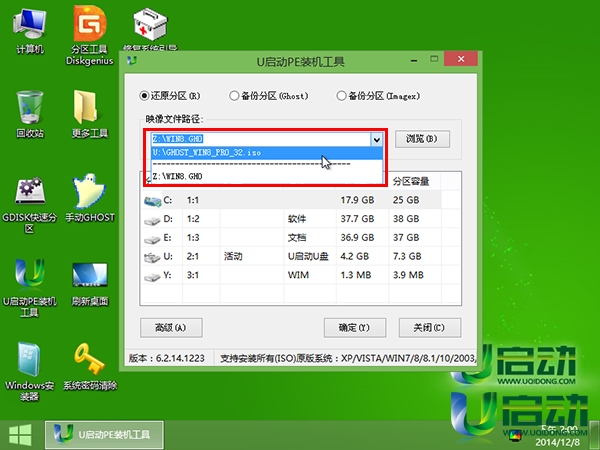Click the 17.9 GB free space cell
Viewport: 600px width, 450px height.
click(357, 200)
